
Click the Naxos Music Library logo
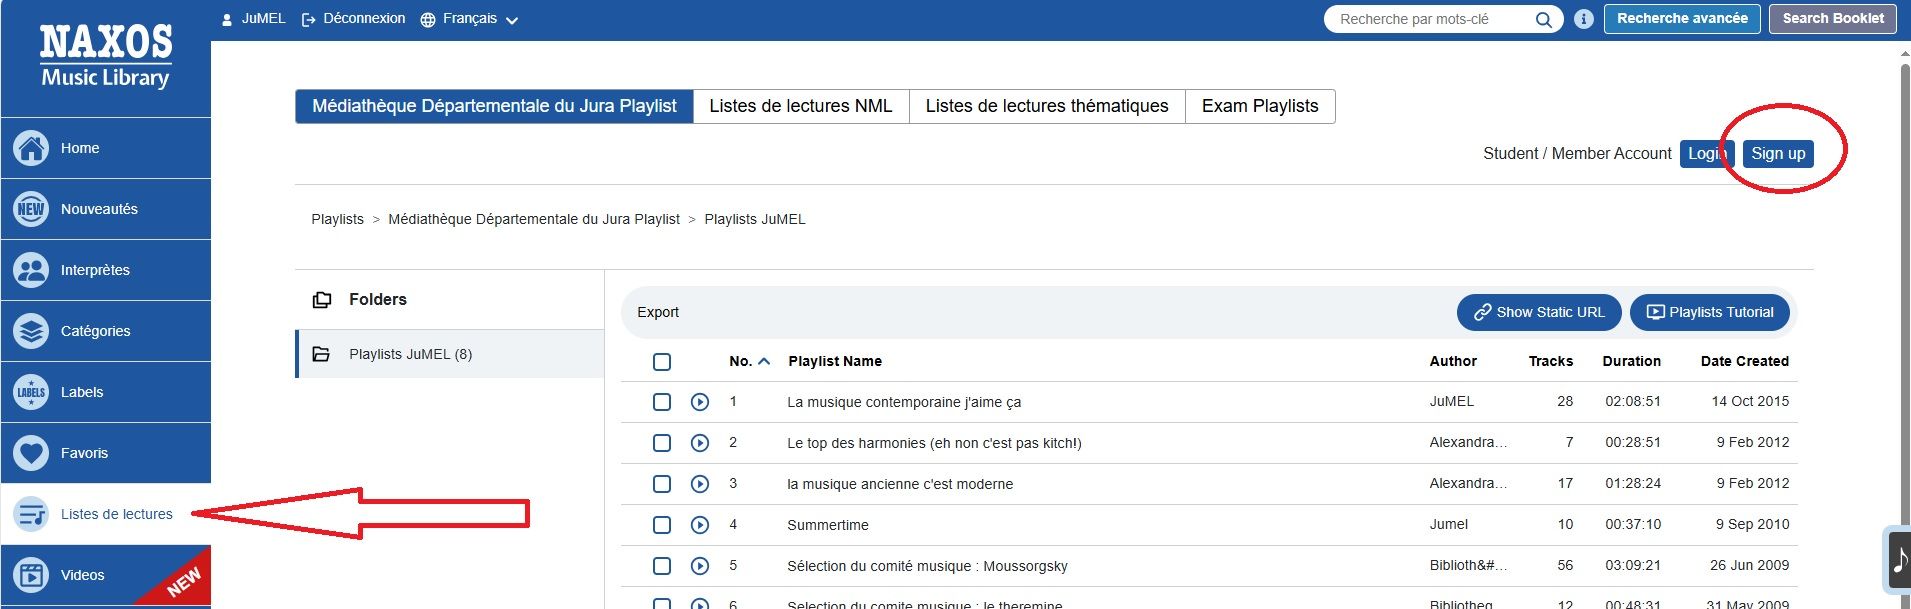[x=105, y=58]
